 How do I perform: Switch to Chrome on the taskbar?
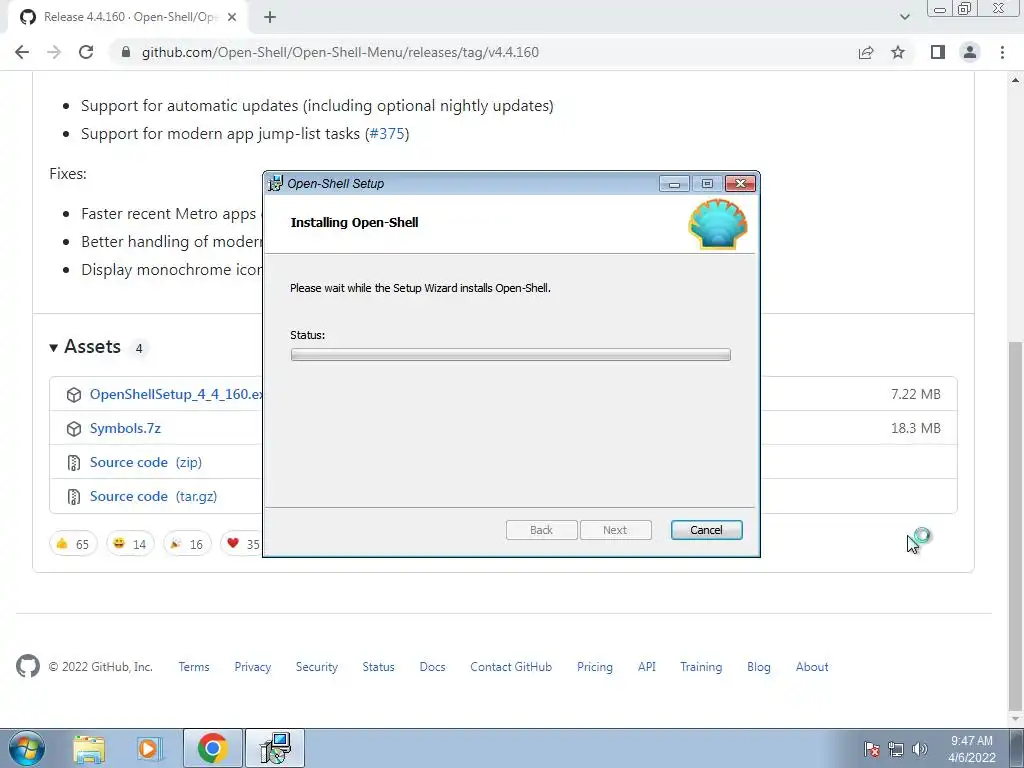click(x=212, y=749)
